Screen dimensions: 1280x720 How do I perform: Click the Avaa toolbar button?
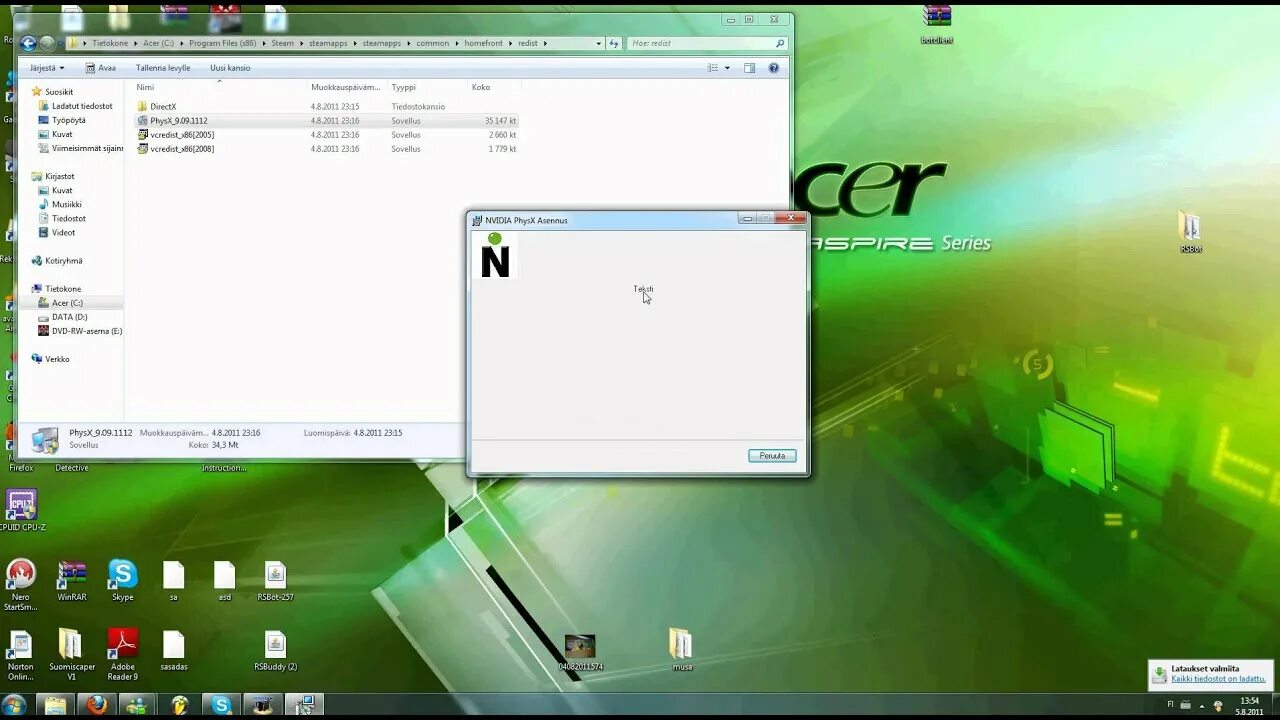click(x=100, y=68)
